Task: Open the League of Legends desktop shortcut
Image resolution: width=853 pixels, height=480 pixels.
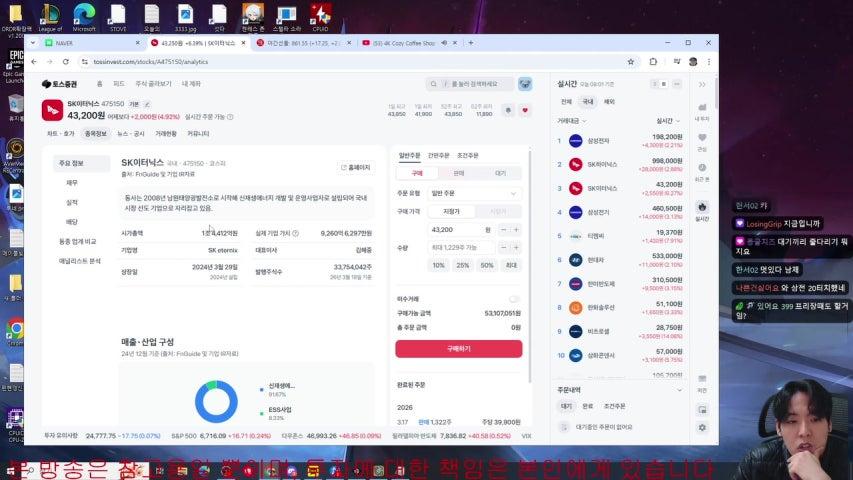Action: coord(50,16)
